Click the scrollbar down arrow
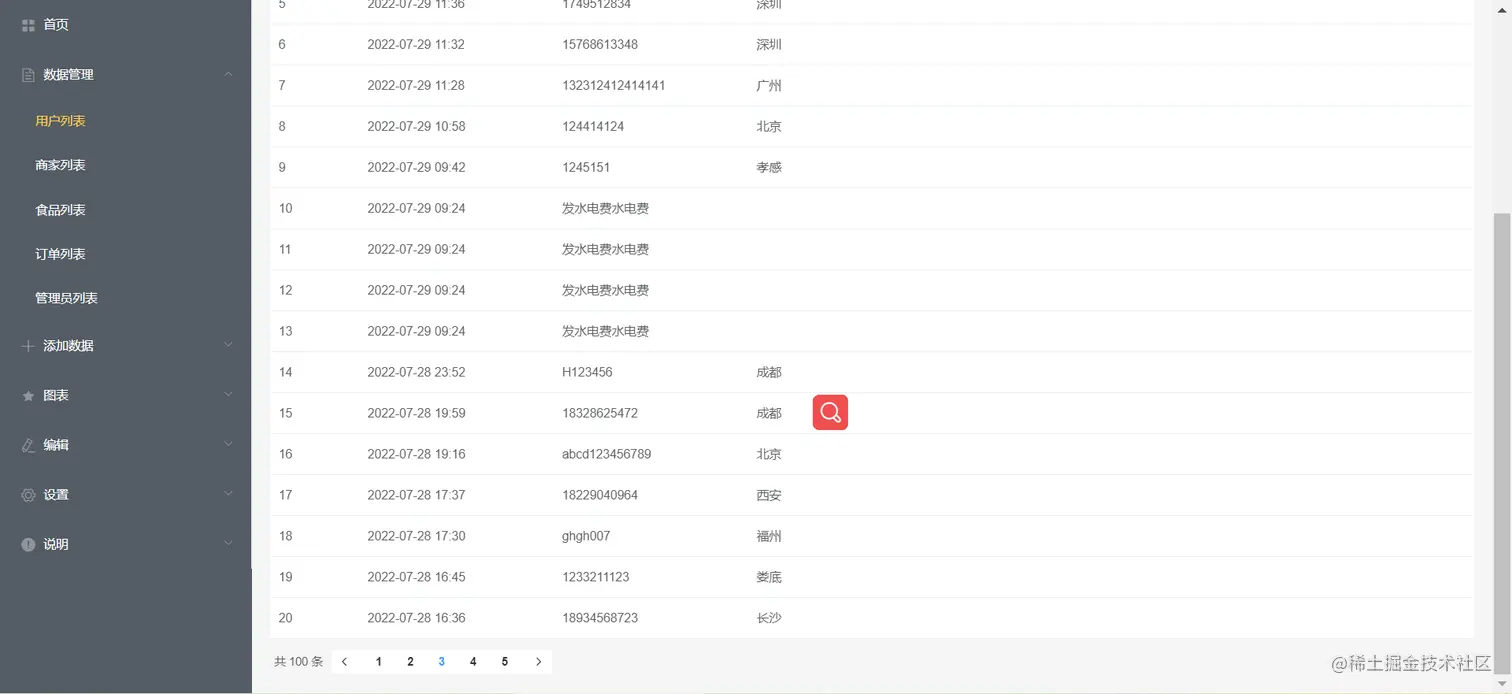The image size is (1512, 694). (1502, 684)
